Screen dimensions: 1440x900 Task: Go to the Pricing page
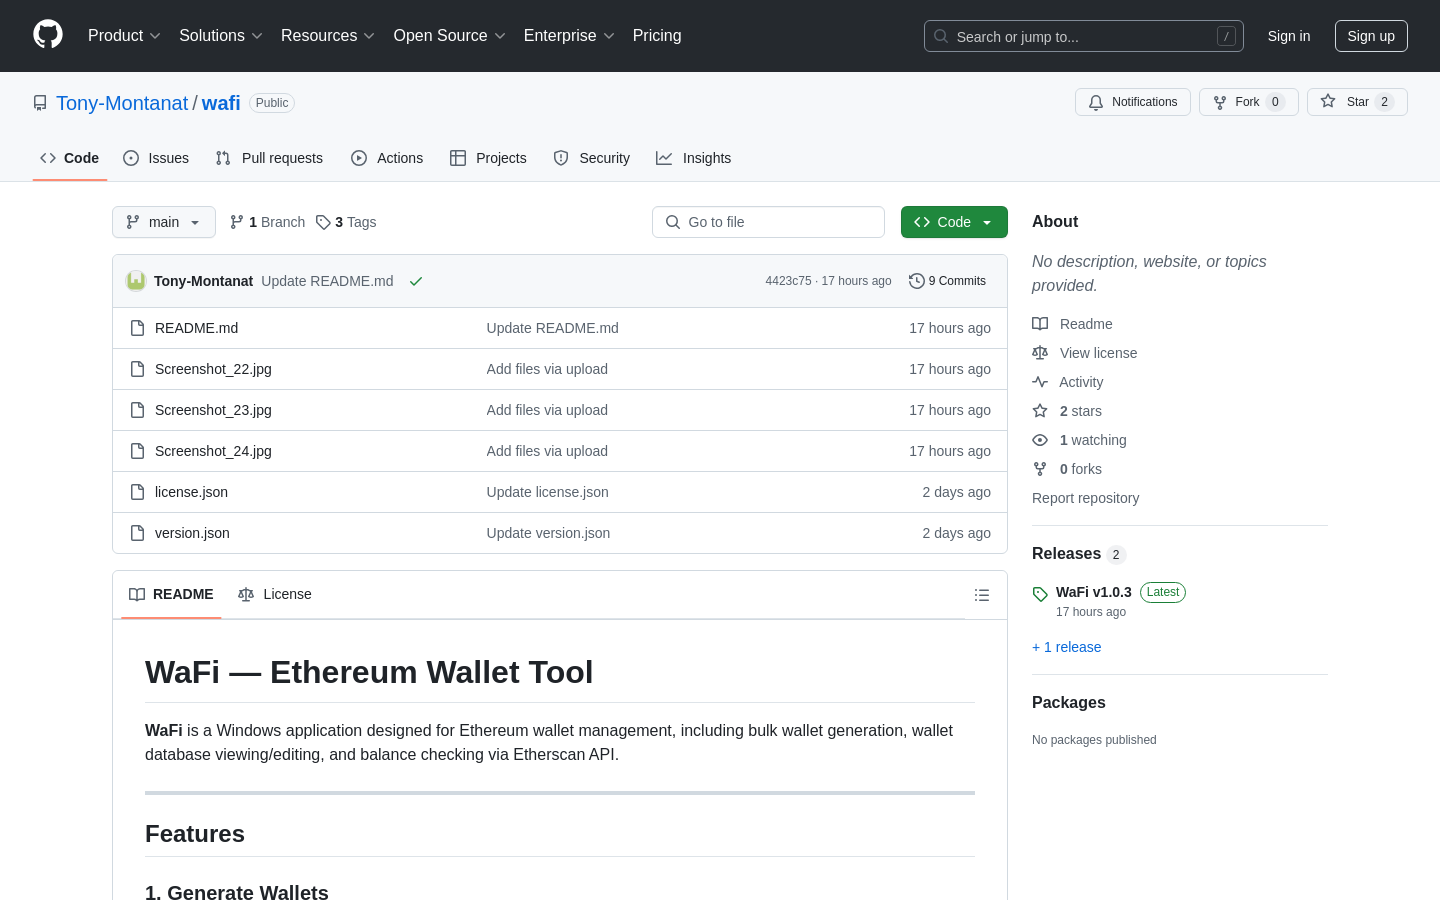(x=657, y=36)
